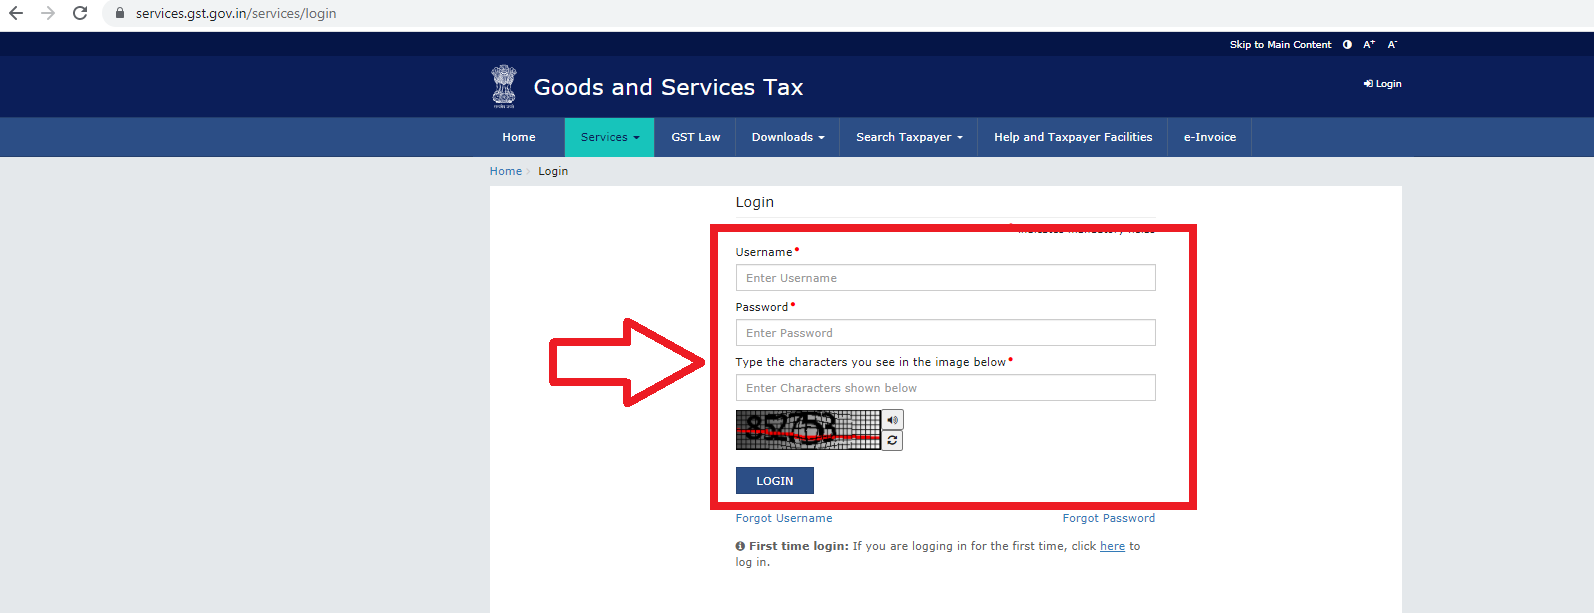Click Skip to Main Content link

pyautogui.click(x=1280, y=44)
